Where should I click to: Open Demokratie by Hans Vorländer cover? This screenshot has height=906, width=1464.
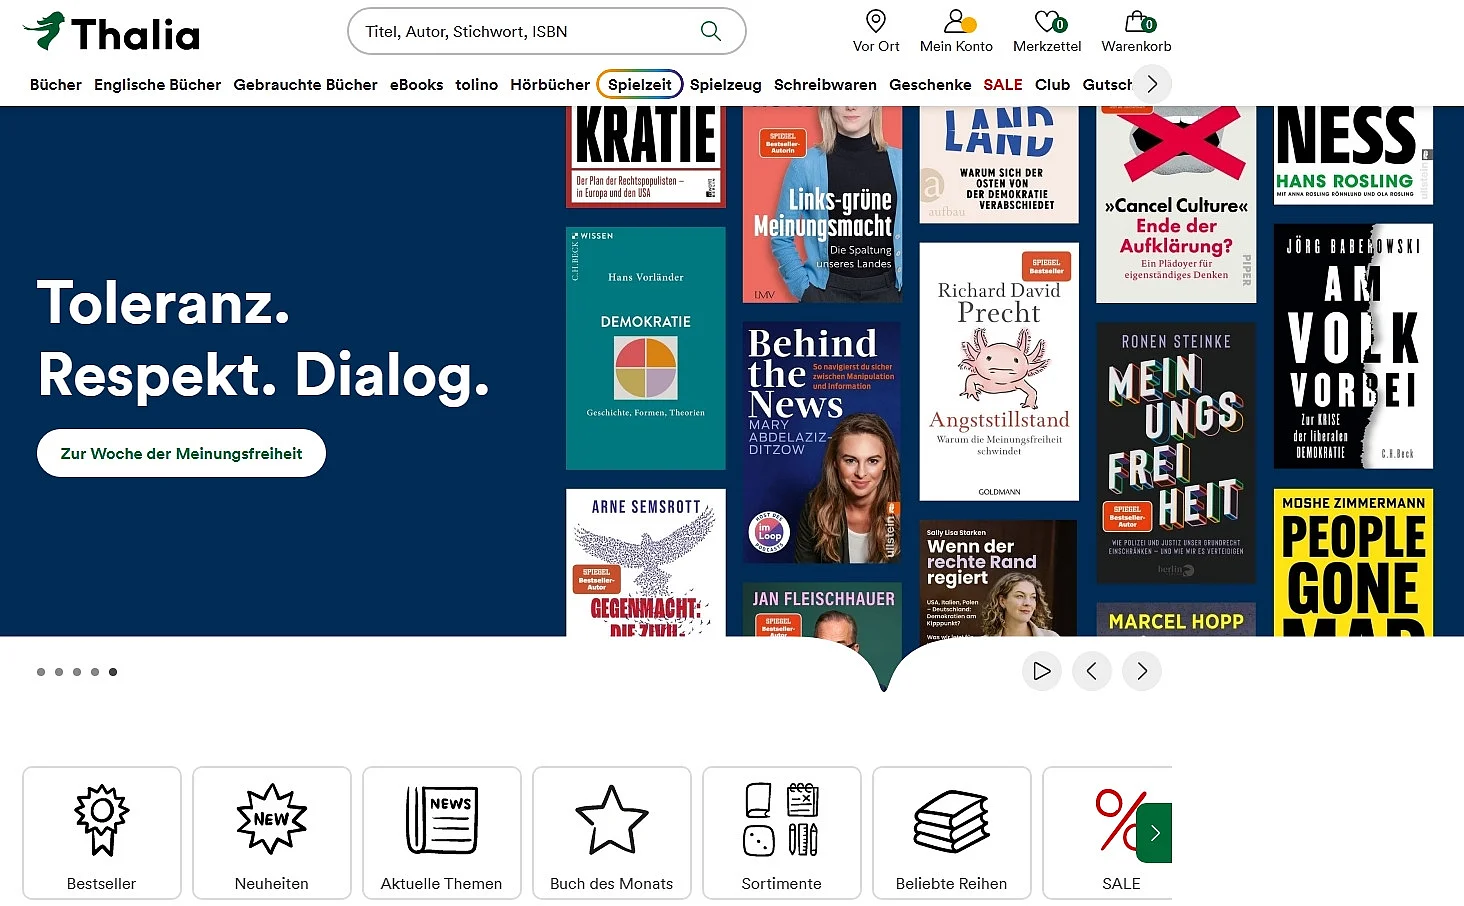[645, 348]
